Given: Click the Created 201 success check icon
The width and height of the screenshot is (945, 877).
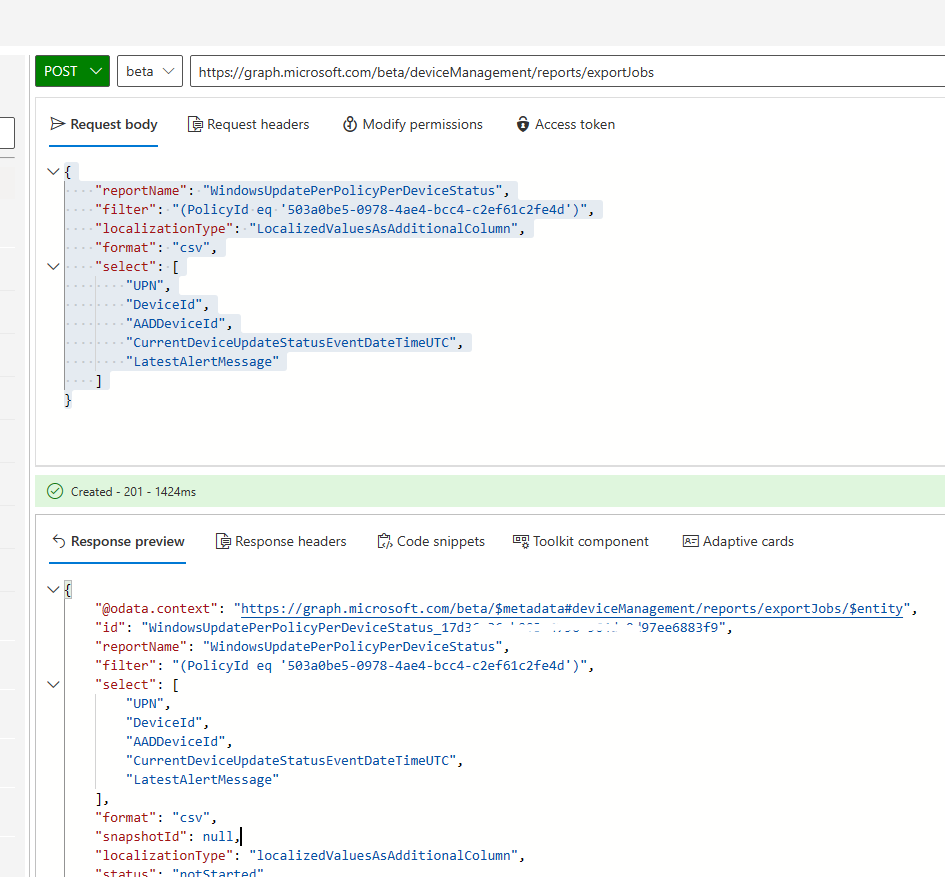Looking at the screenshot, I should tap(55, 491).
